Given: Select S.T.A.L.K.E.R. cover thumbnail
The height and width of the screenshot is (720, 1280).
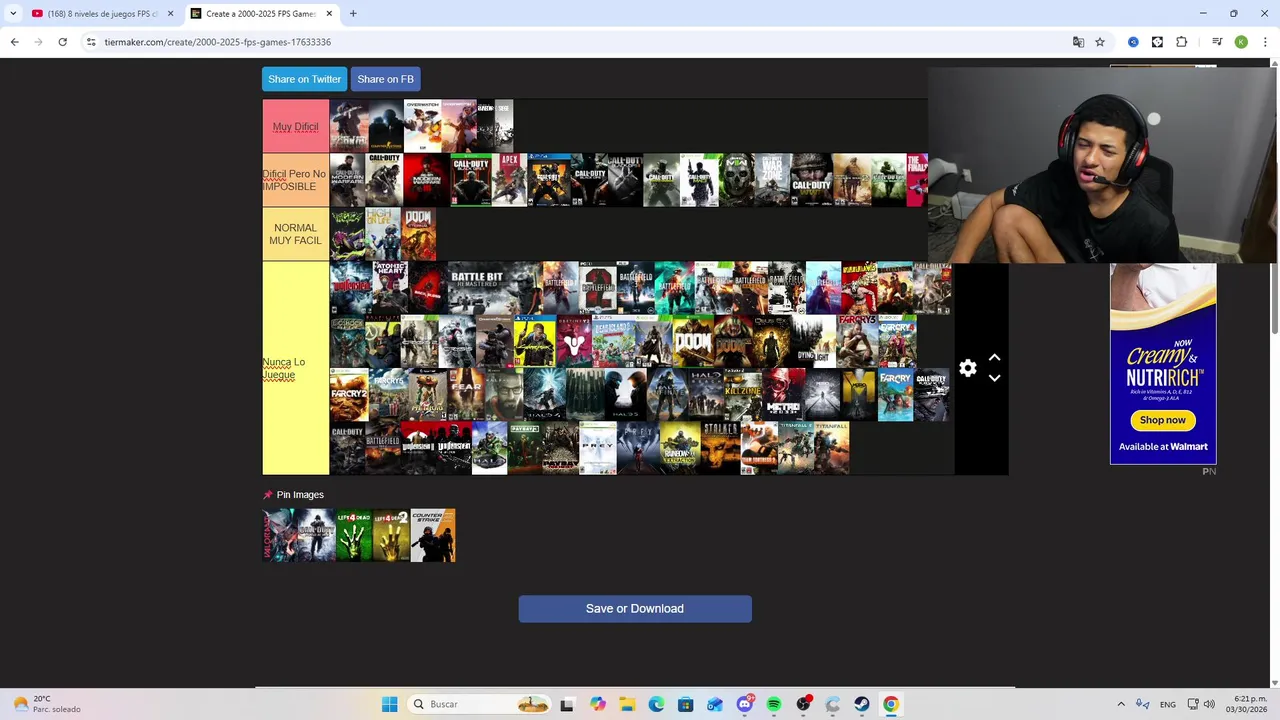Looking at the screenshot, I should pos(720,448).
